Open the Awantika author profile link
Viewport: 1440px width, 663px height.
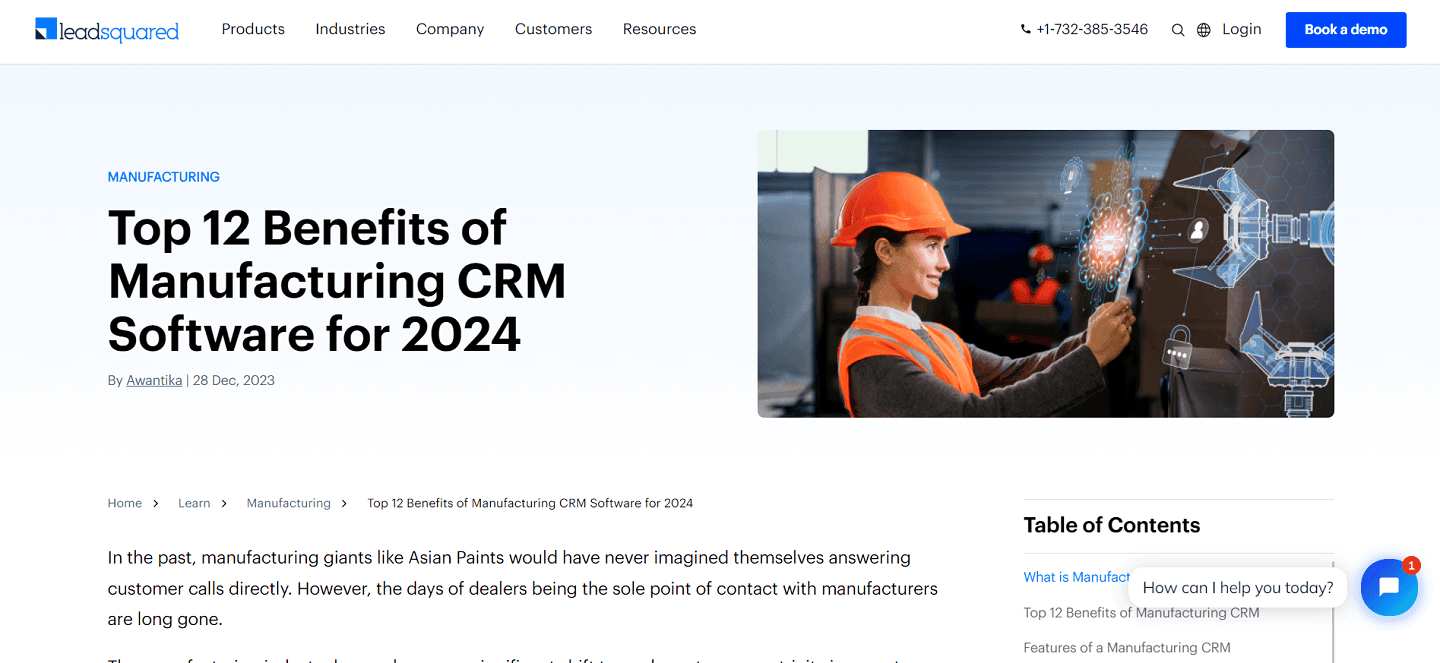click(x=153, y=380)
